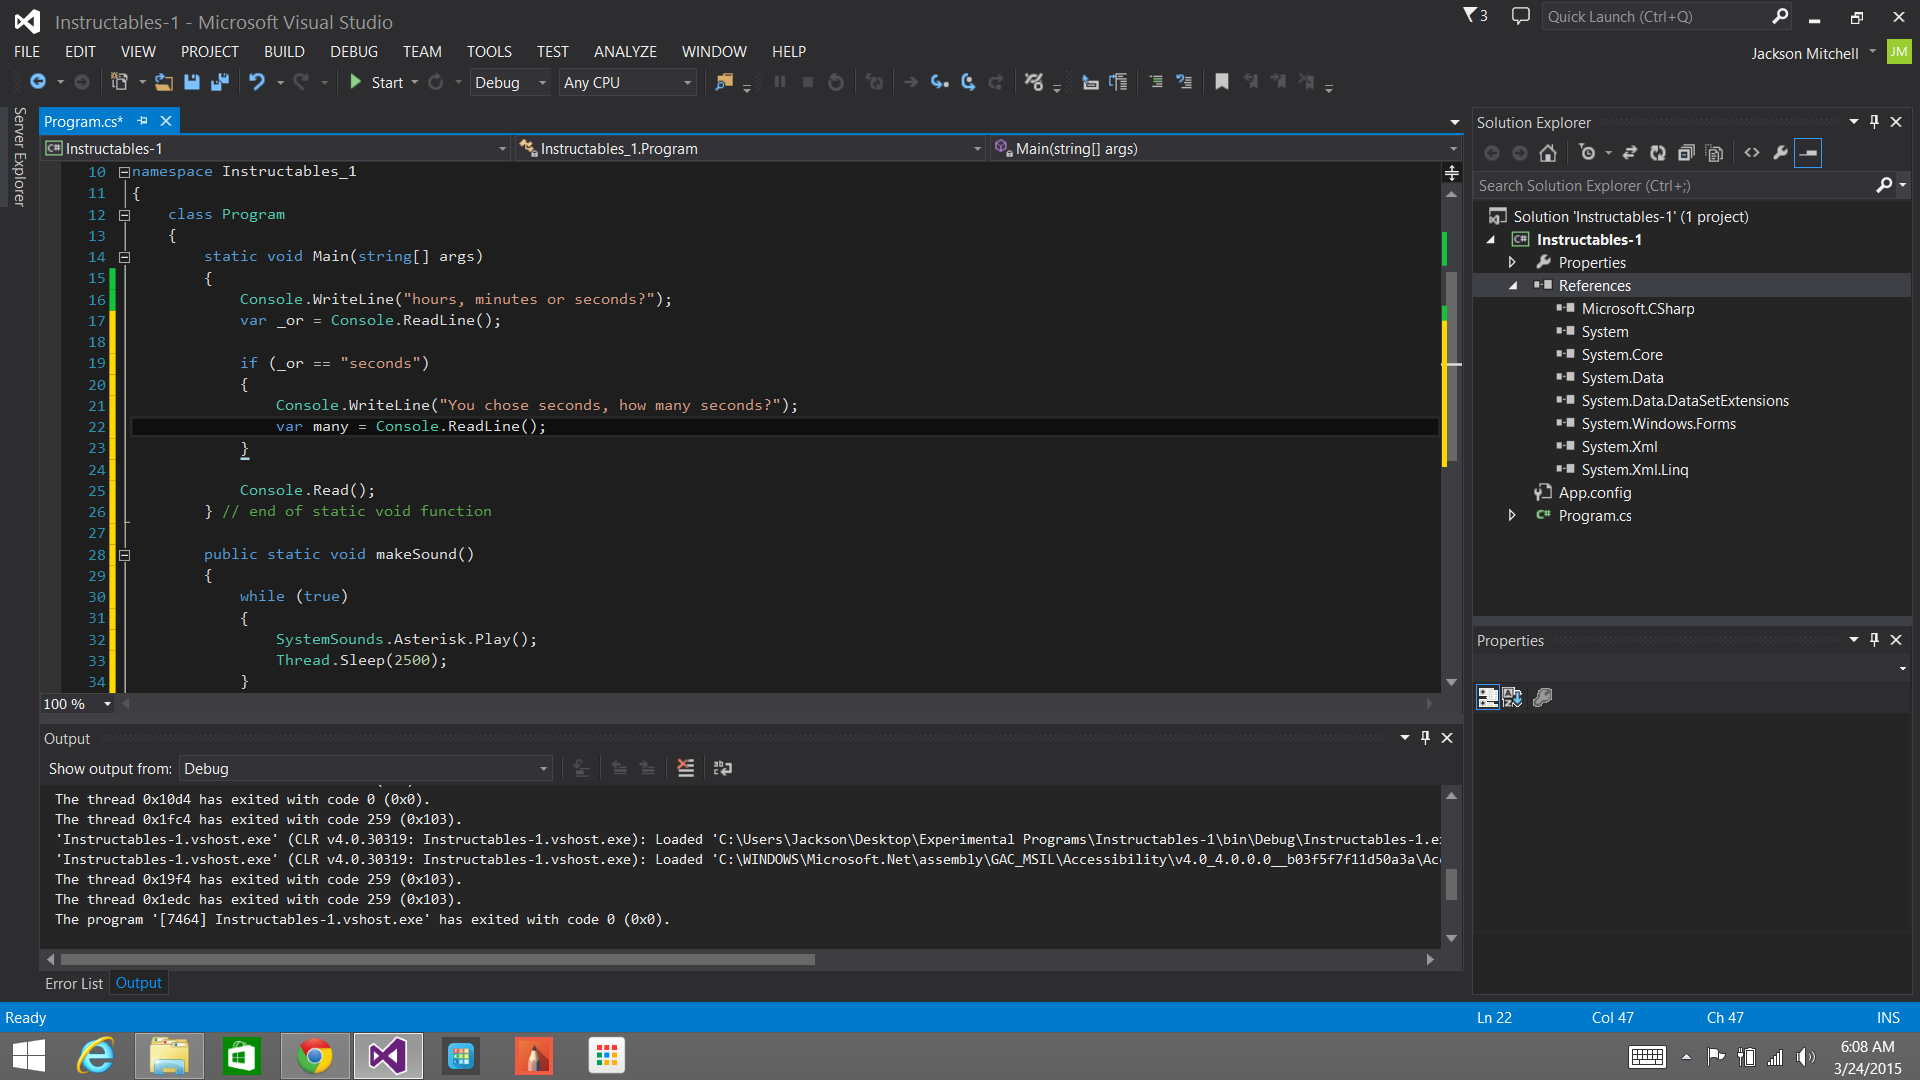Open the 100 % zoom dropdown
The image size is (1920, 1080).
pos(77,704)
